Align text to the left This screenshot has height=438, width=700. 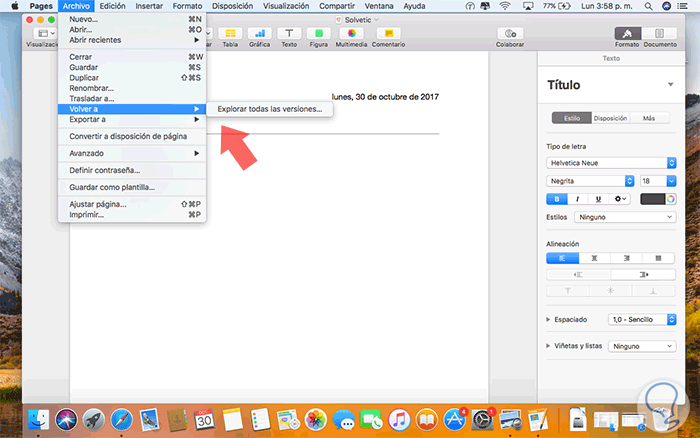pyautogui.click(x=562, y=258)
